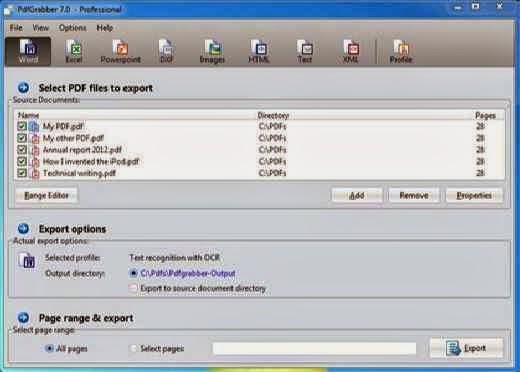Screen dimensions: 520x372
Task: Choose the Powerpoint export format
Action: point(120,51)
